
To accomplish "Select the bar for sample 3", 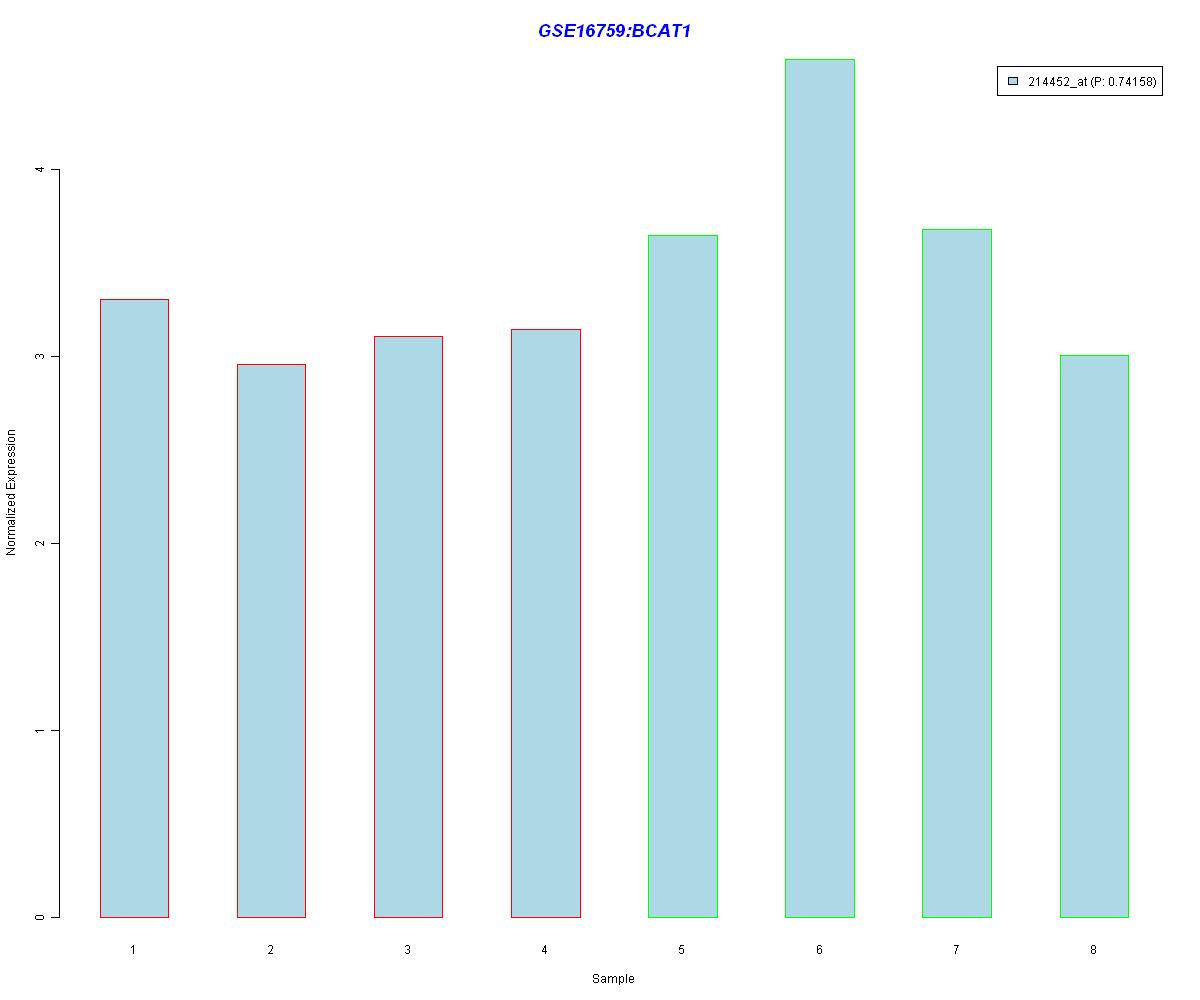I will pos(408,627).
